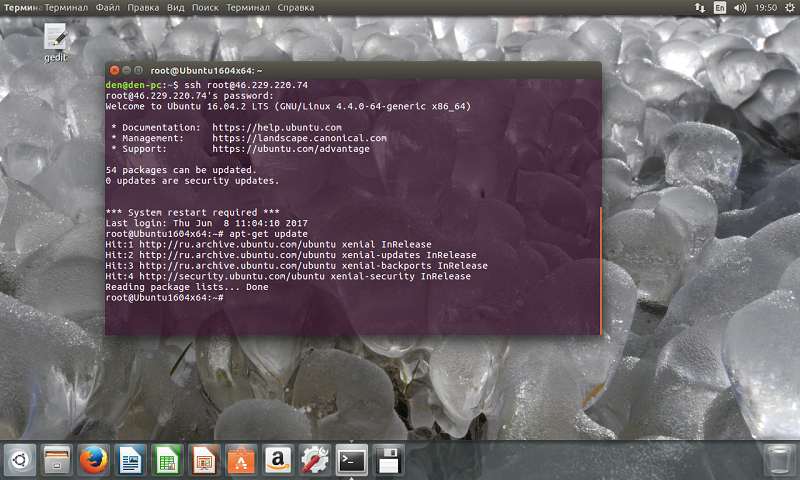This screenshot has width=800, height=480.
Task: Click the terminal title bar text
Action: 206,70
